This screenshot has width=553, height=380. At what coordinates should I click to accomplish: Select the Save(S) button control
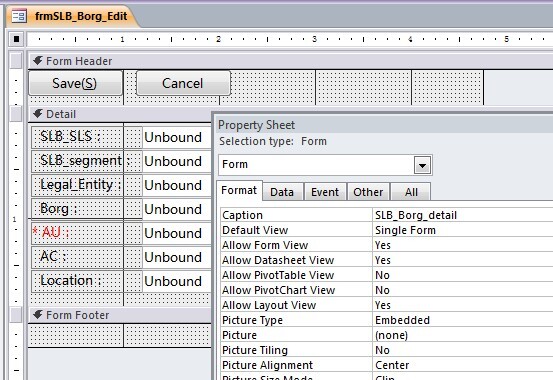(75, 83)
